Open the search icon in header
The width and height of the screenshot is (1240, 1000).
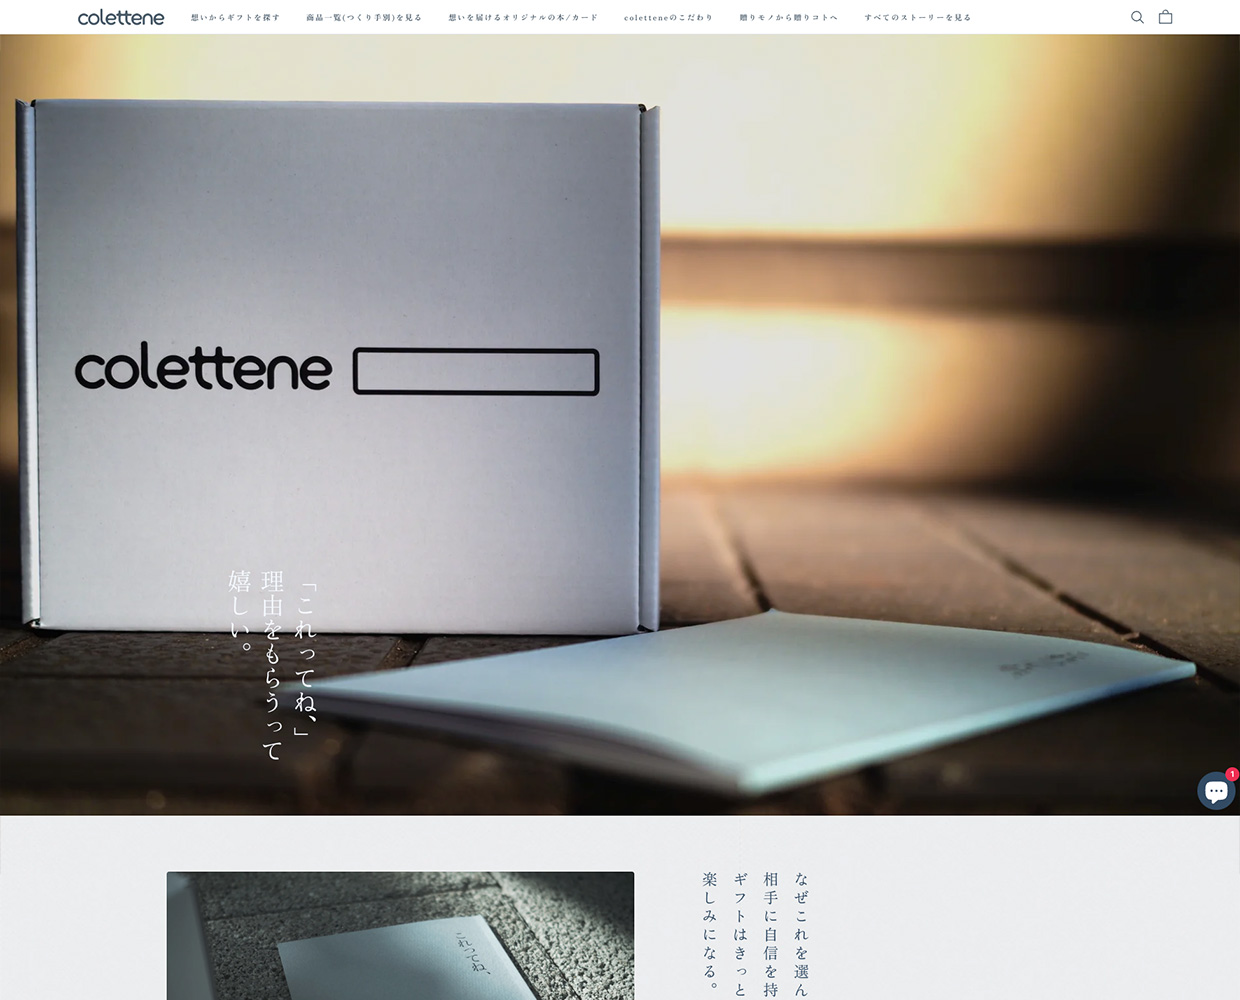[x=1137, y=17]
